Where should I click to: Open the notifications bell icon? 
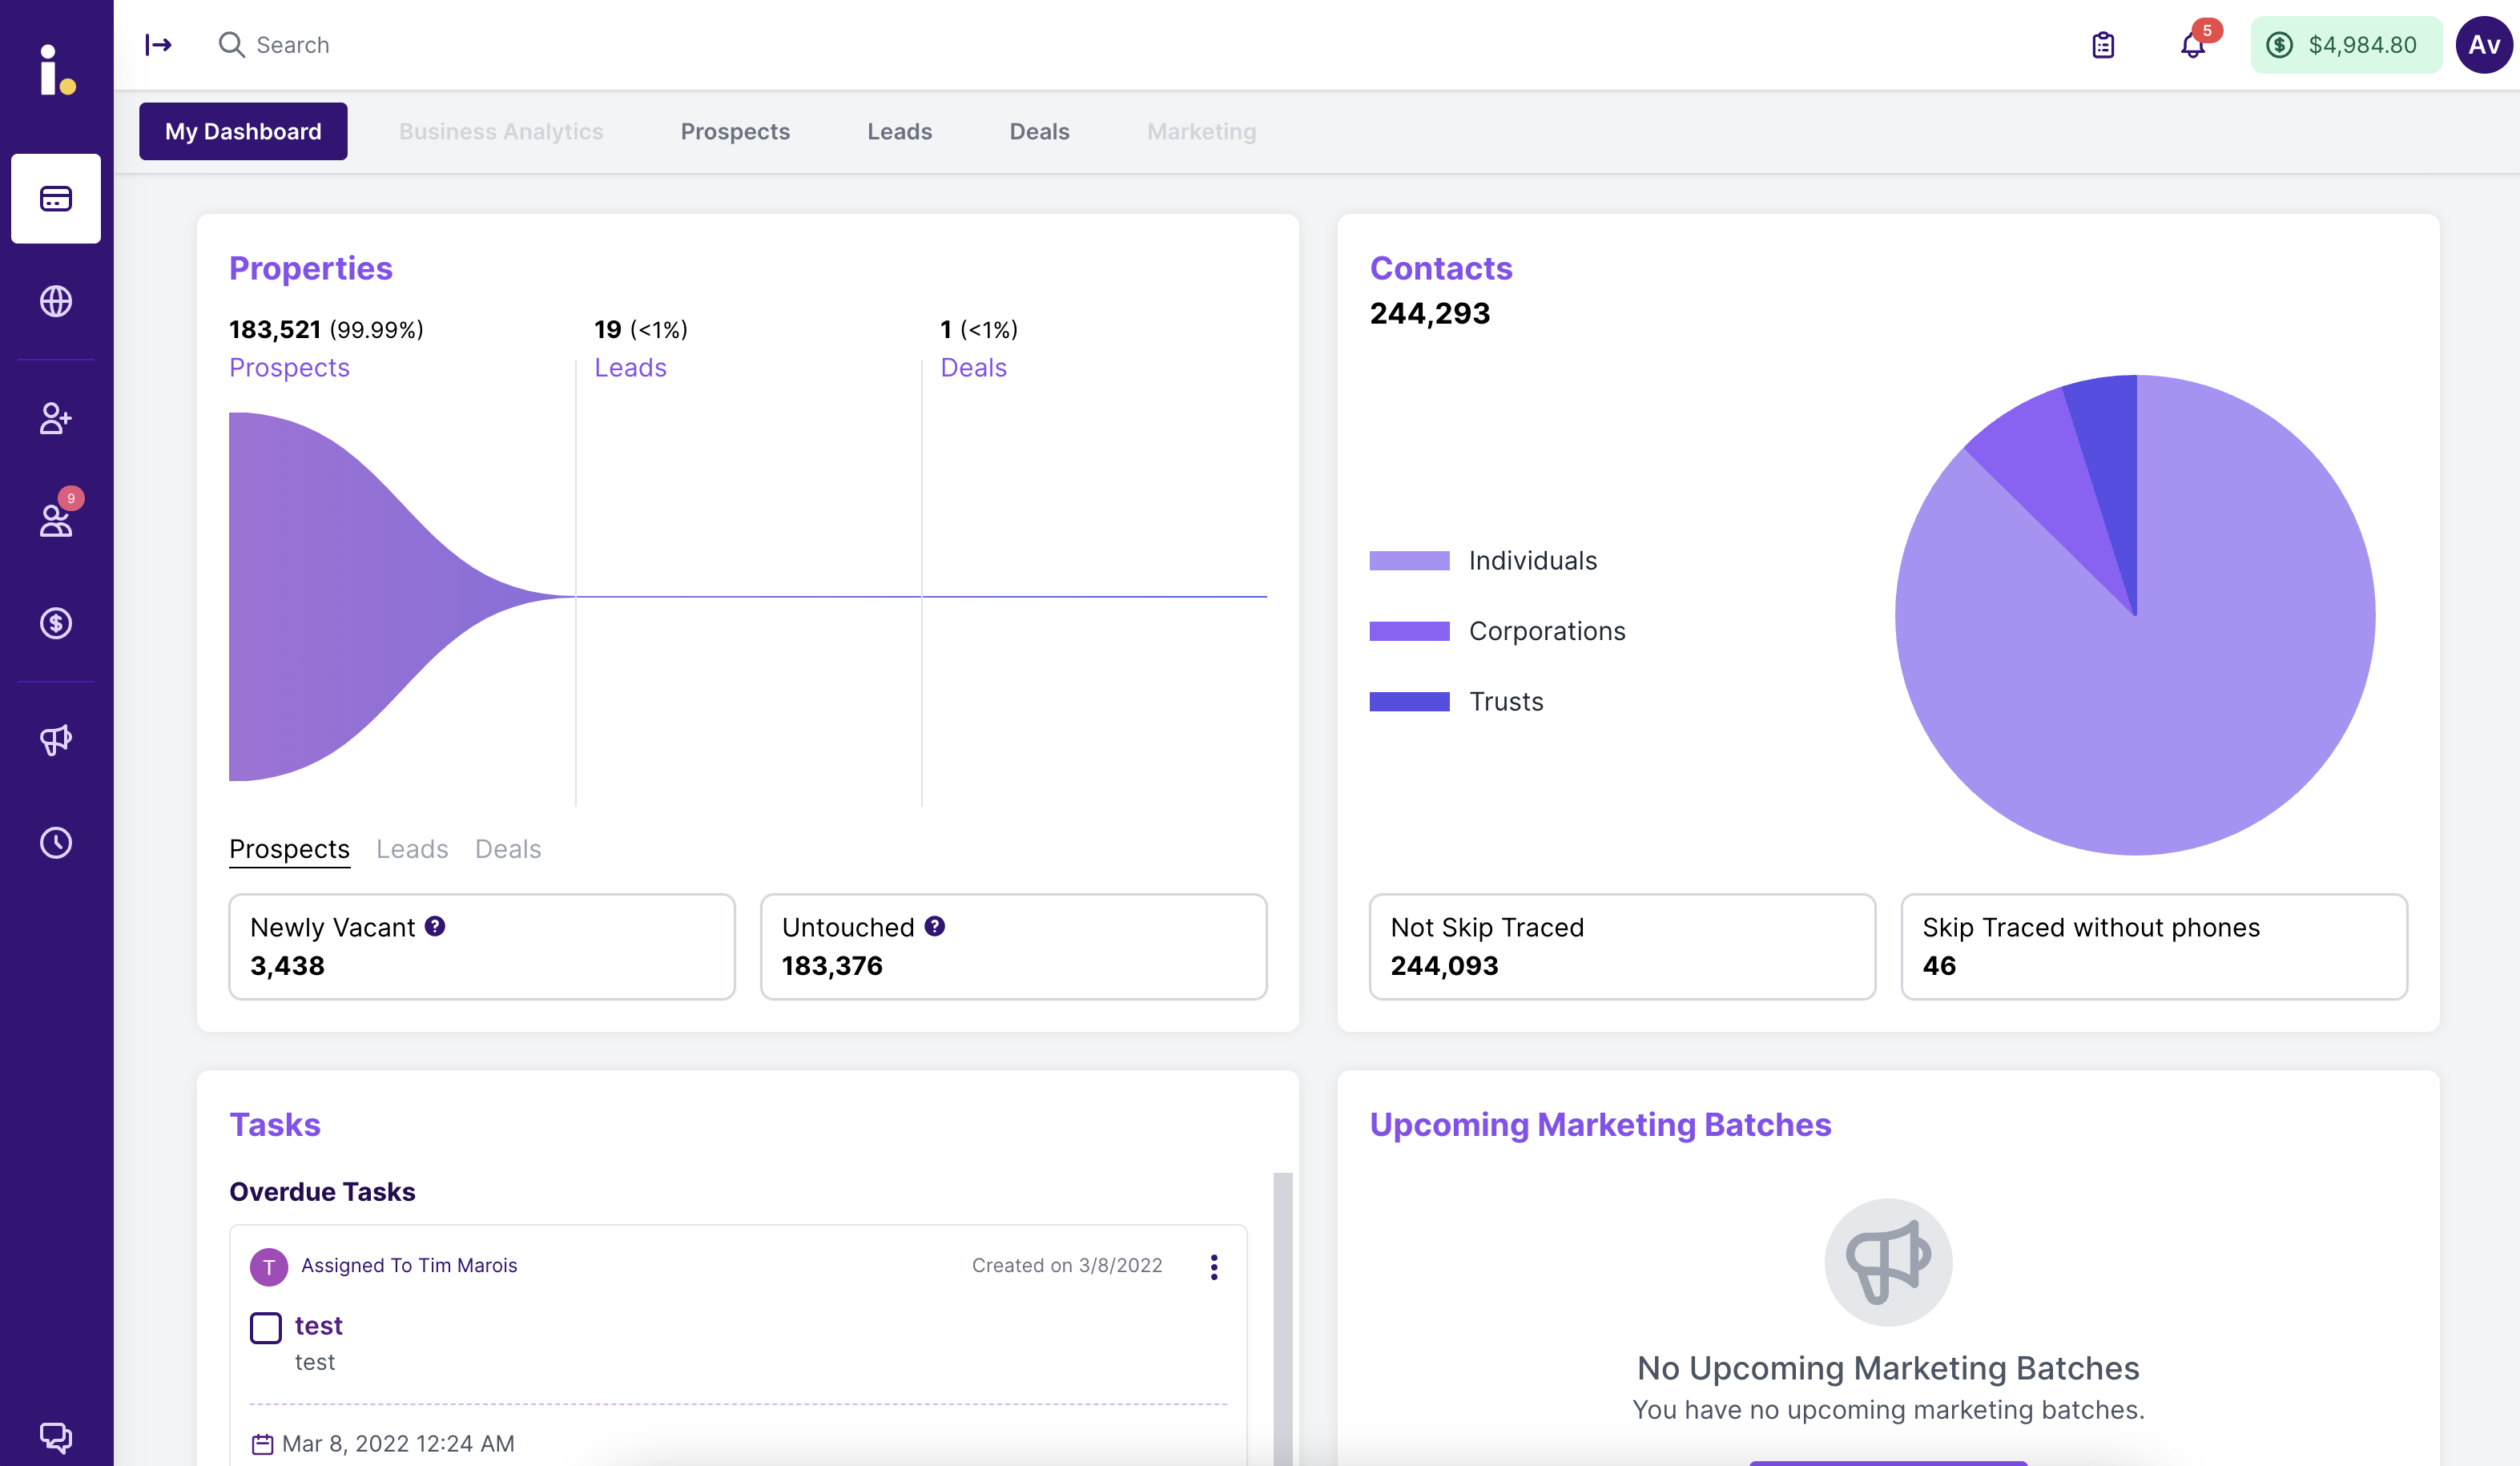tap(2192, 45)
